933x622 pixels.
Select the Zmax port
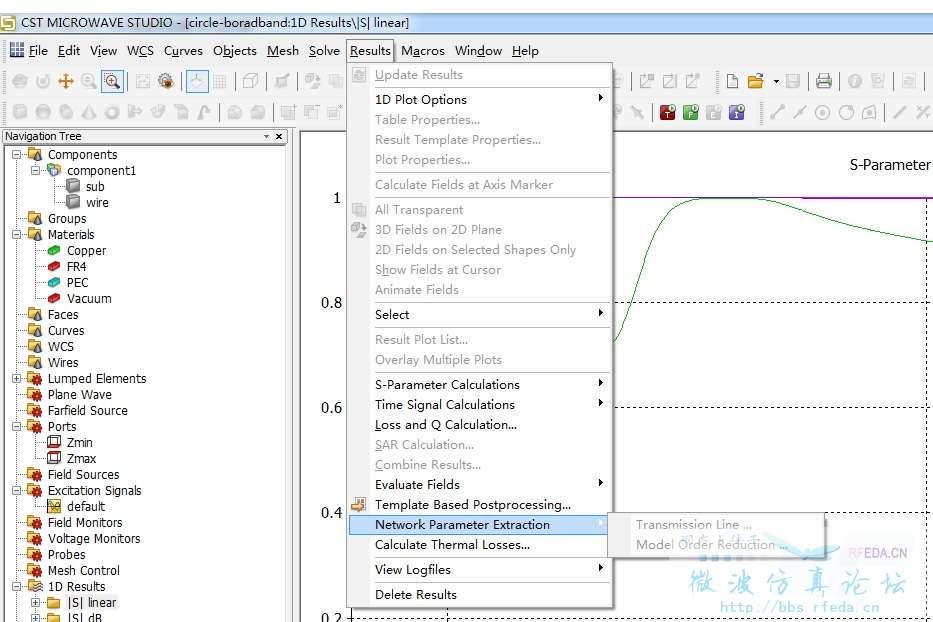pos(81,459)
